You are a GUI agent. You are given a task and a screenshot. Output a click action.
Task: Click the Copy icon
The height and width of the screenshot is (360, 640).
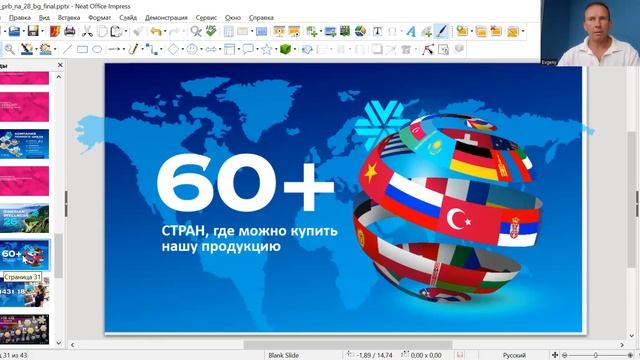coord(102,31)
